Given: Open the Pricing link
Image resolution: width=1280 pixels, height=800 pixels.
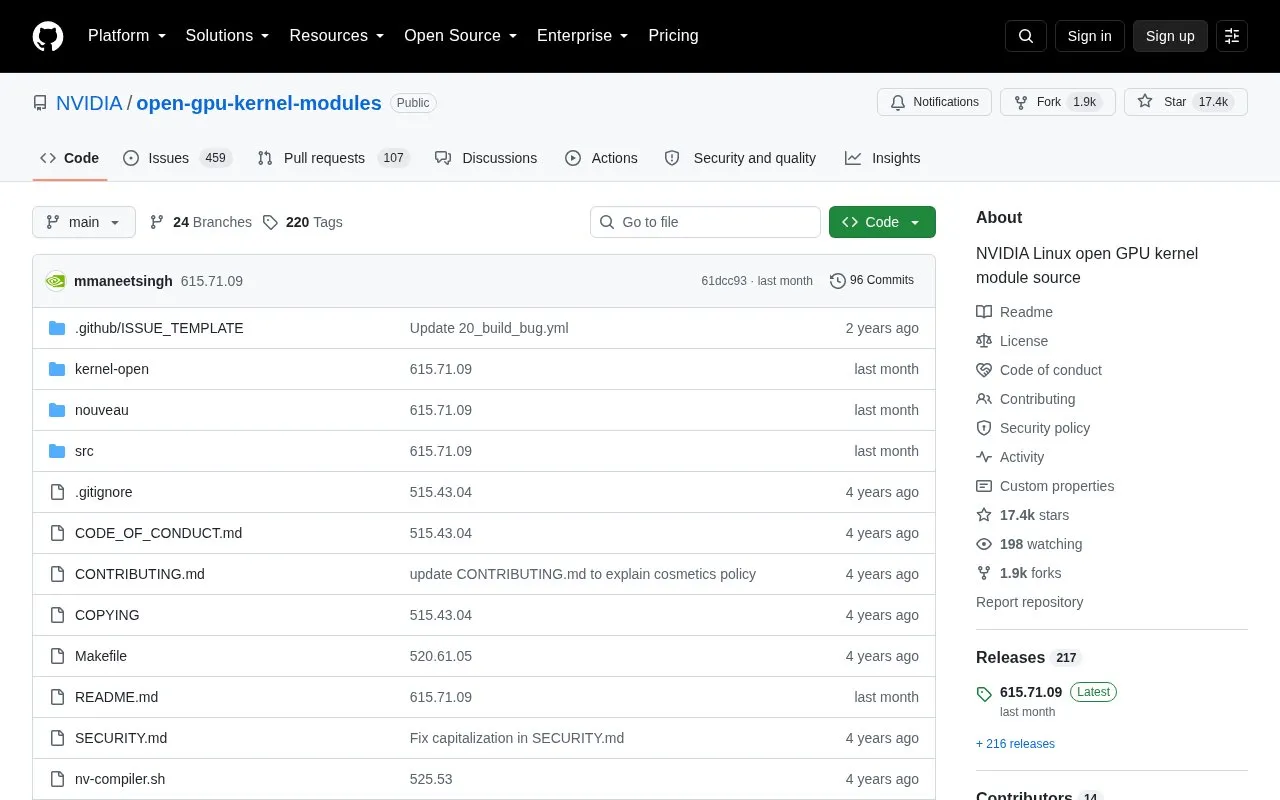Looking at the screenshot, I should [673, 36].
